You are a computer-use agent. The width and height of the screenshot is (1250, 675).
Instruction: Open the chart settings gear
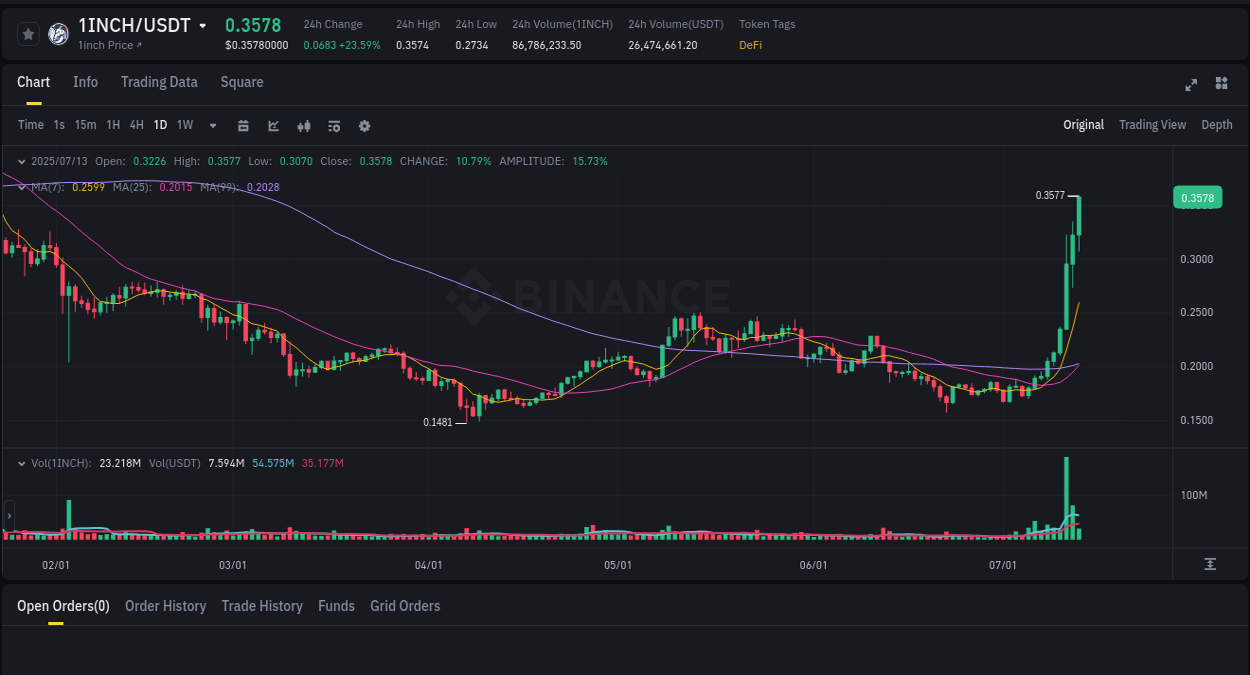tap(364, 125)
